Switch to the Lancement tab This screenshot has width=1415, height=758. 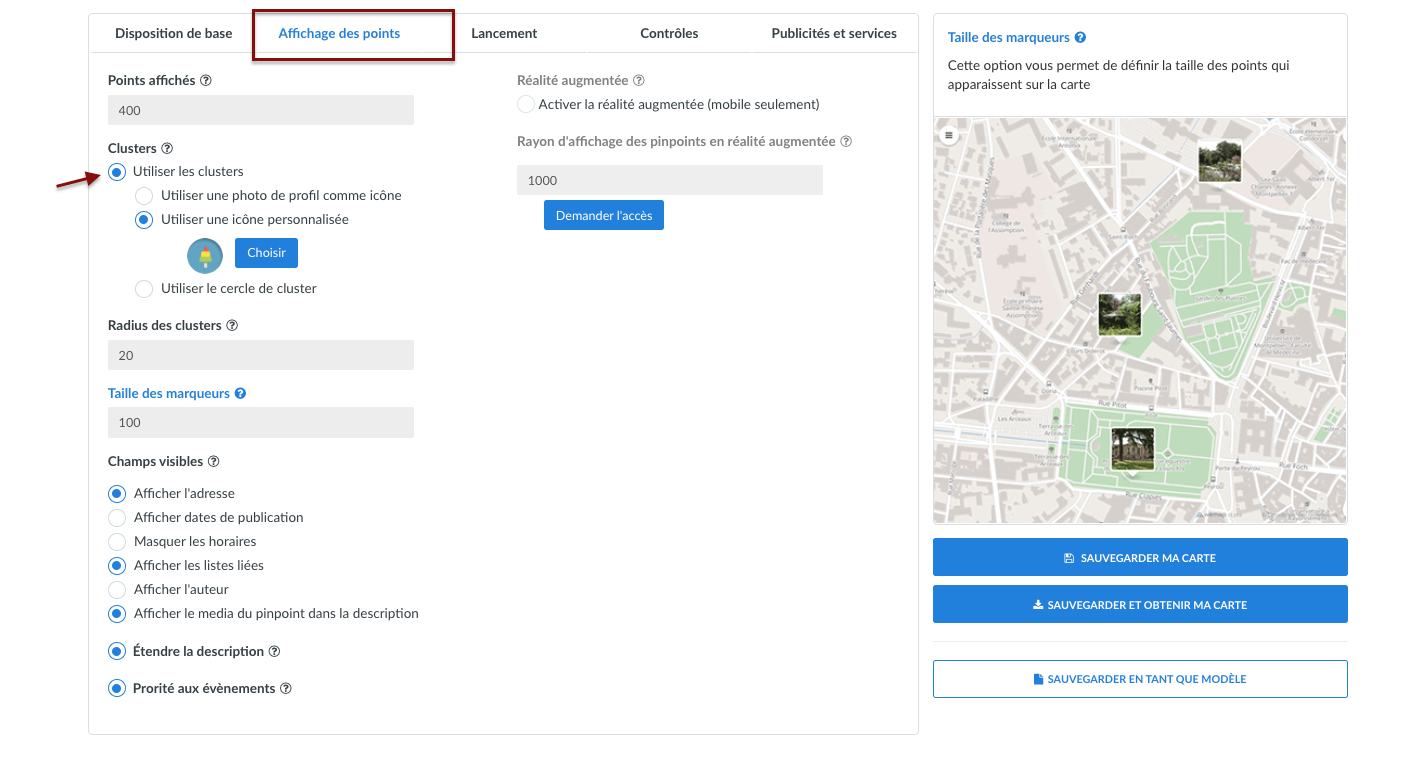(504, 34)
